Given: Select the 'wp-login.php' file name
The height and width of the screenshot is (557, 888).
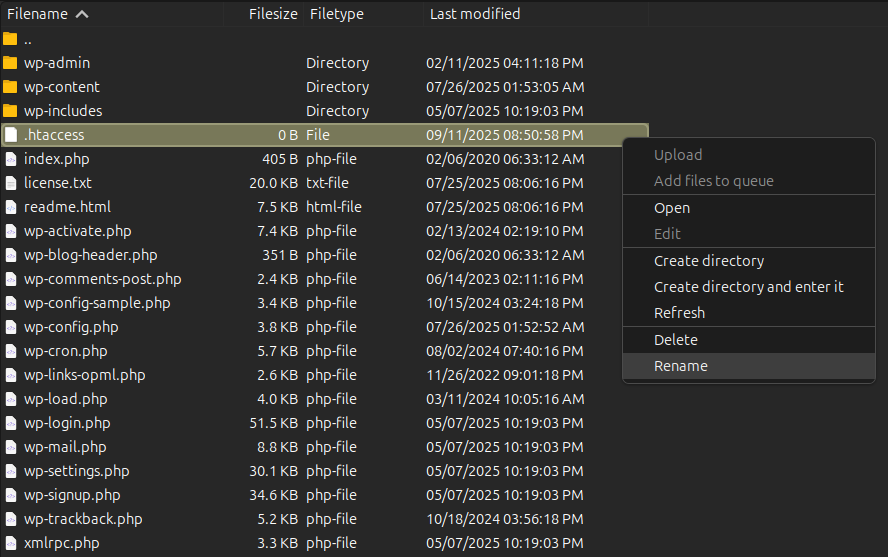Looking at the screenshot, I should [x=67, y=423].
